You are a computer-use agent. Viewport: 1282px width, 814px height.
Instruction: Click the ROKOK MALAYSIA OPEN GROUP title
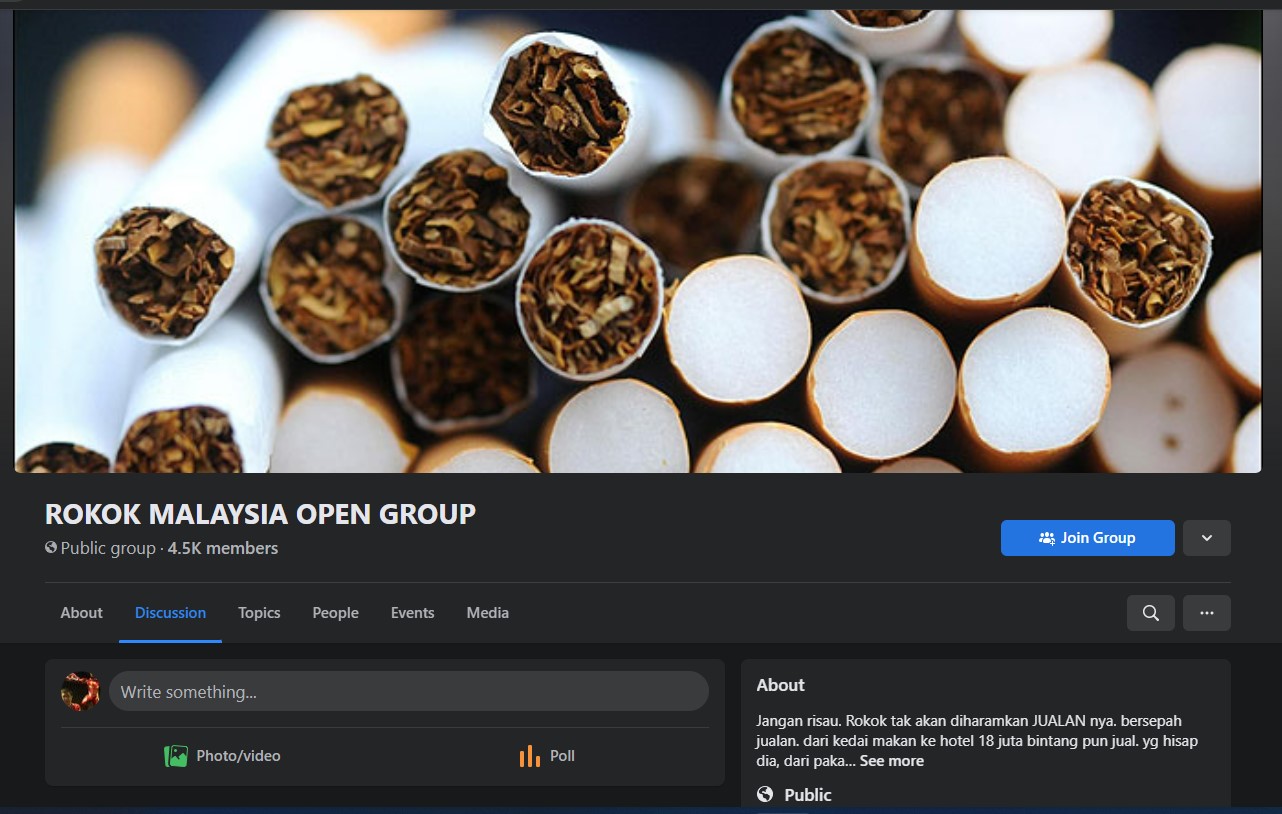260,514
